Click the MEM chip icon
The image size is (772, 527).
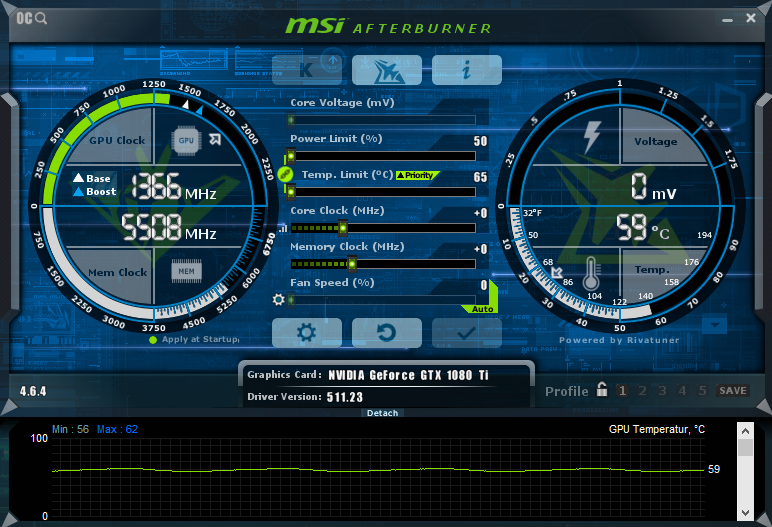pyautogui.click(x=186, y=271)
